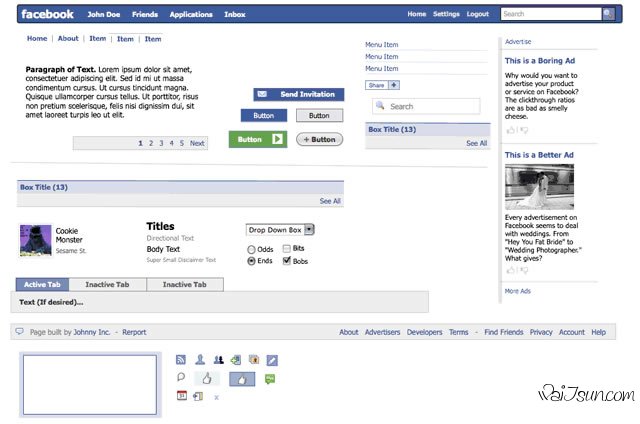640x424 pixels.
Task: Open Inbox in the top navigation
Action: click(235, 14)
